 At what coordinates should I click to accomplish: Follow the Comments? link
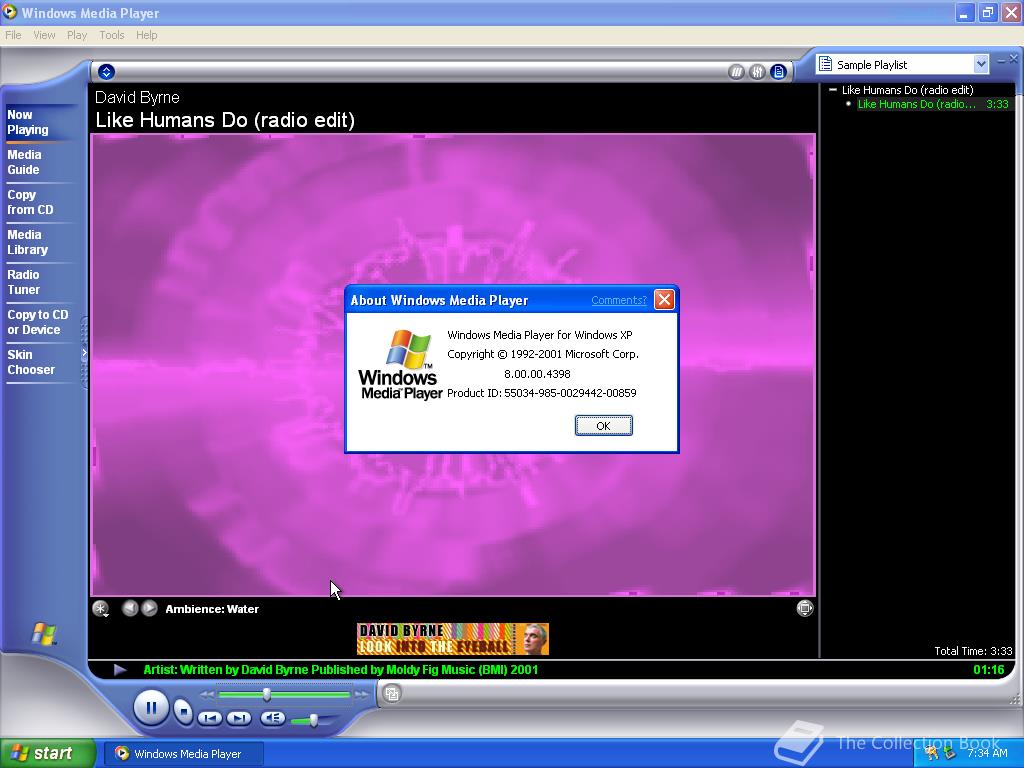(618, 300)
